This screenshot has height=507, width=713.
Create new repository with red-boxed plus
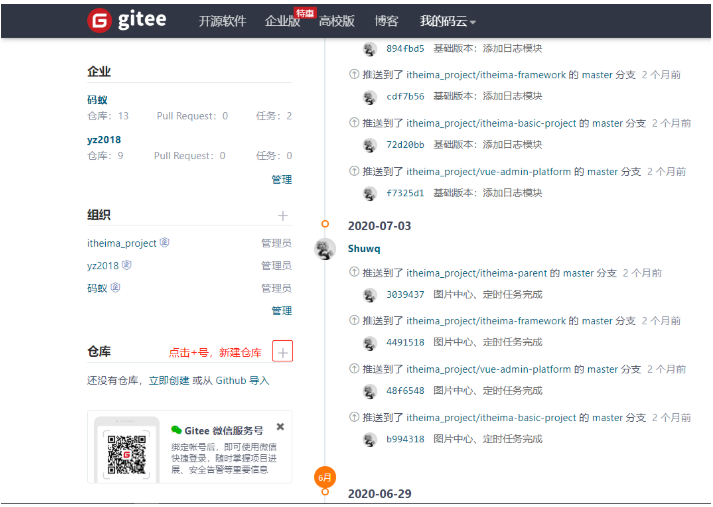(x=282, y=352)
